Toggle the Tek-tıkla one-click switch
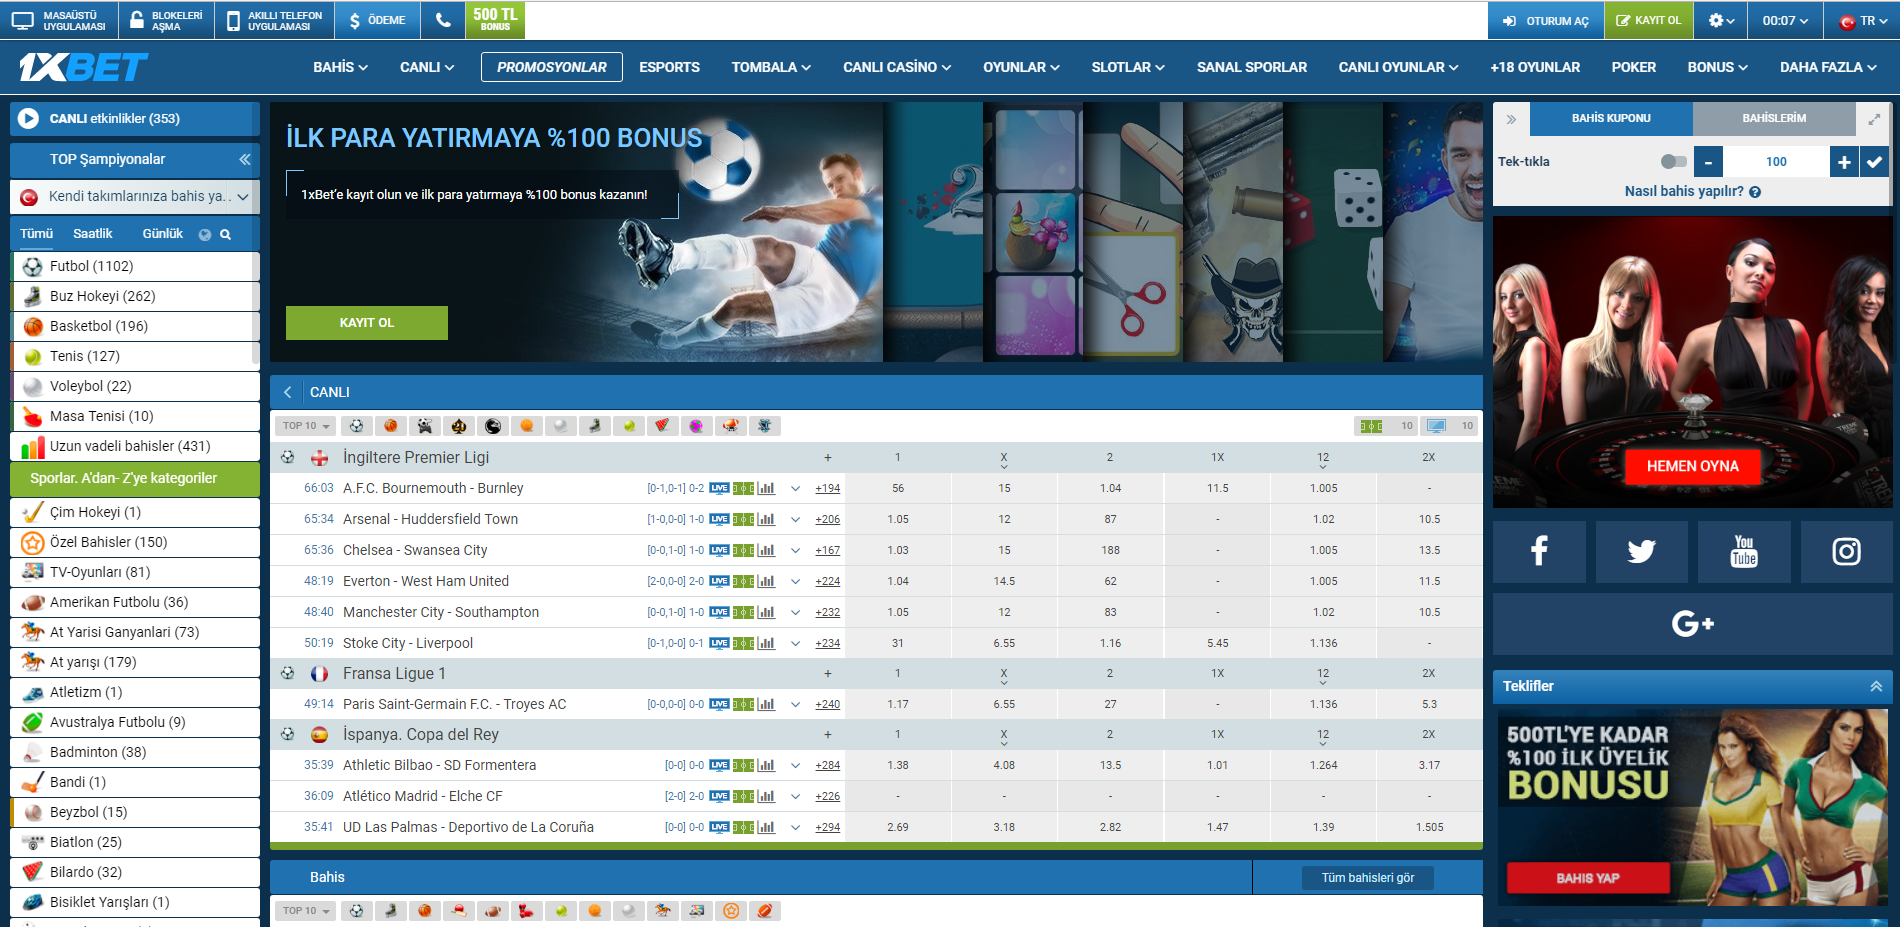This screenshot has height=927, width=1900. point(1673,162)
